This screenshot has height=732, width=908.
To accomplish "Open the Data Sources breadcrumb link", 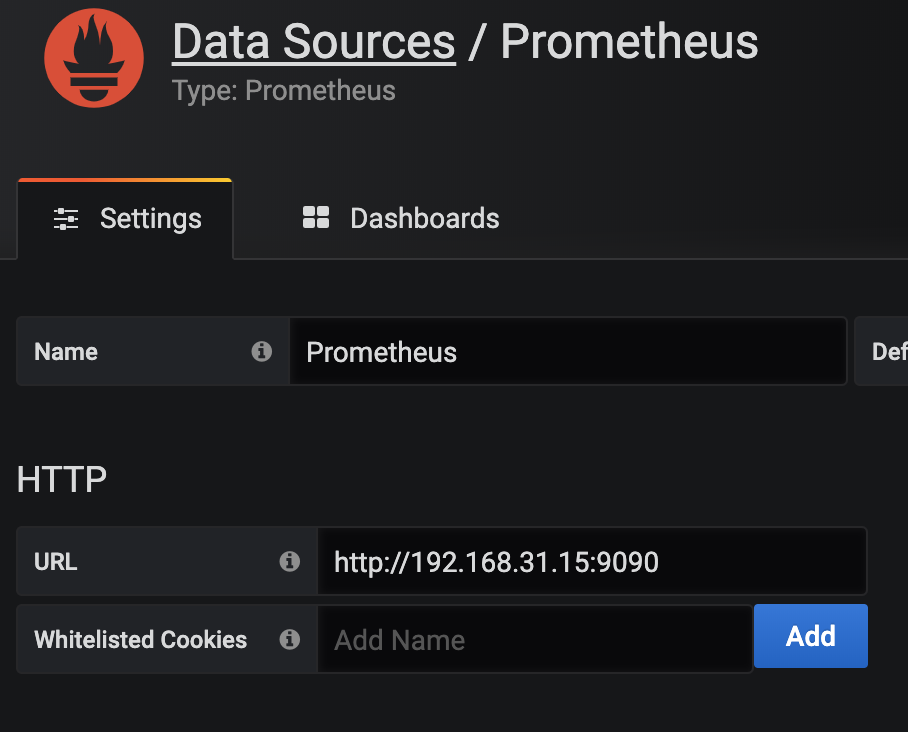I will click(x=314, y=42).
